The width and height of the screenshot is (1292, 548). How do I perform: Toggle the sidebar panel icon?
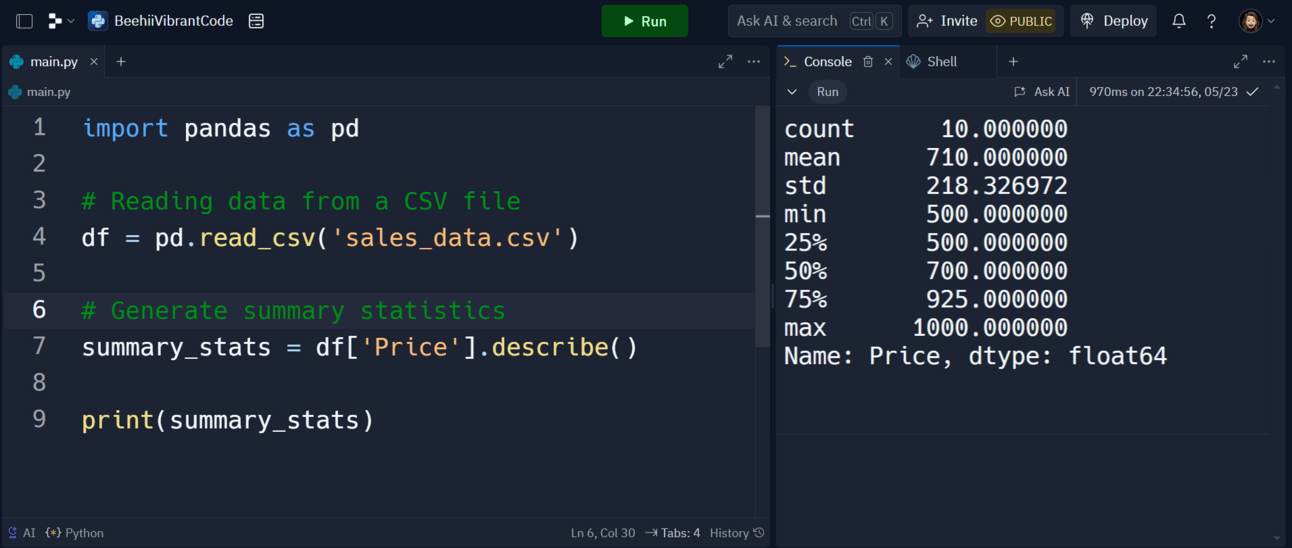pos(24,21)
